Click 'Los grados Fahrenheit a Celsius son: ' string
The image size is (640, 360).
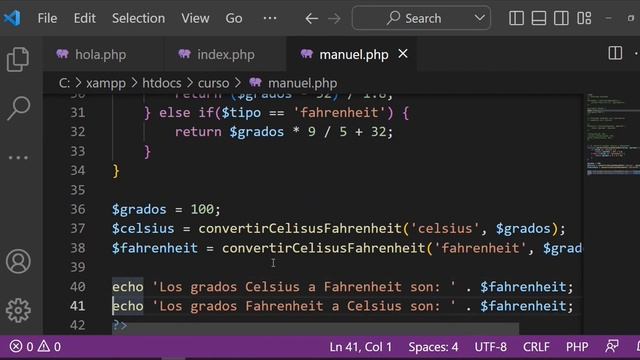click(304, 306)
